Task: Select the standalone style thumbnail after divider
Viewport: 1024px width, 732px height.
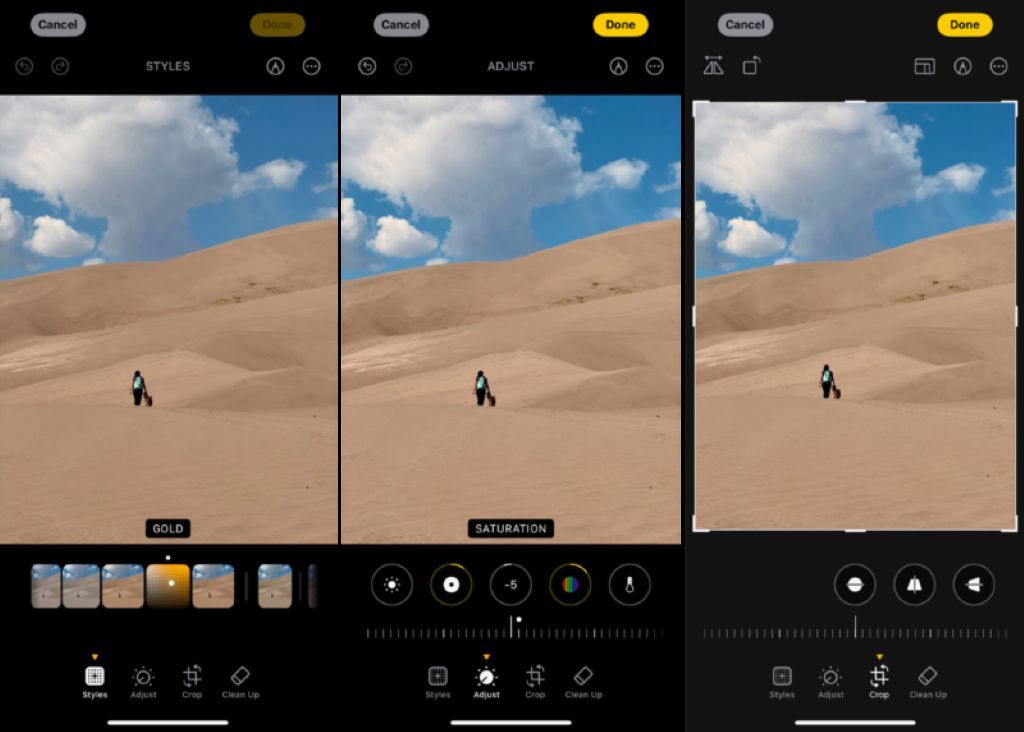Action: (275, 586)
